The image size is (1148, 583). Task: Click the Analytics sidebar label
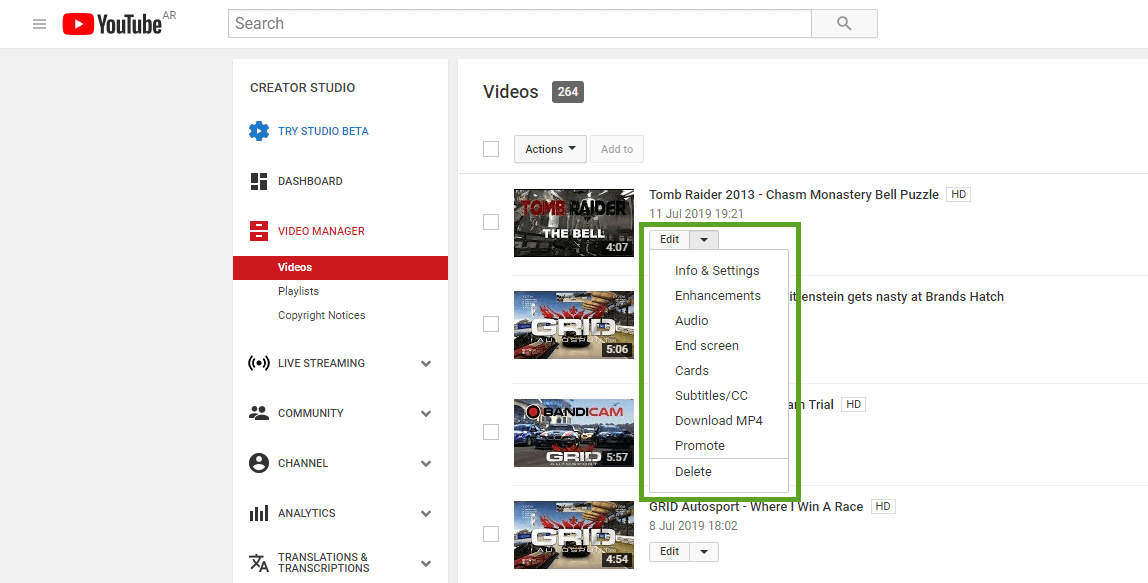point(307,513)
